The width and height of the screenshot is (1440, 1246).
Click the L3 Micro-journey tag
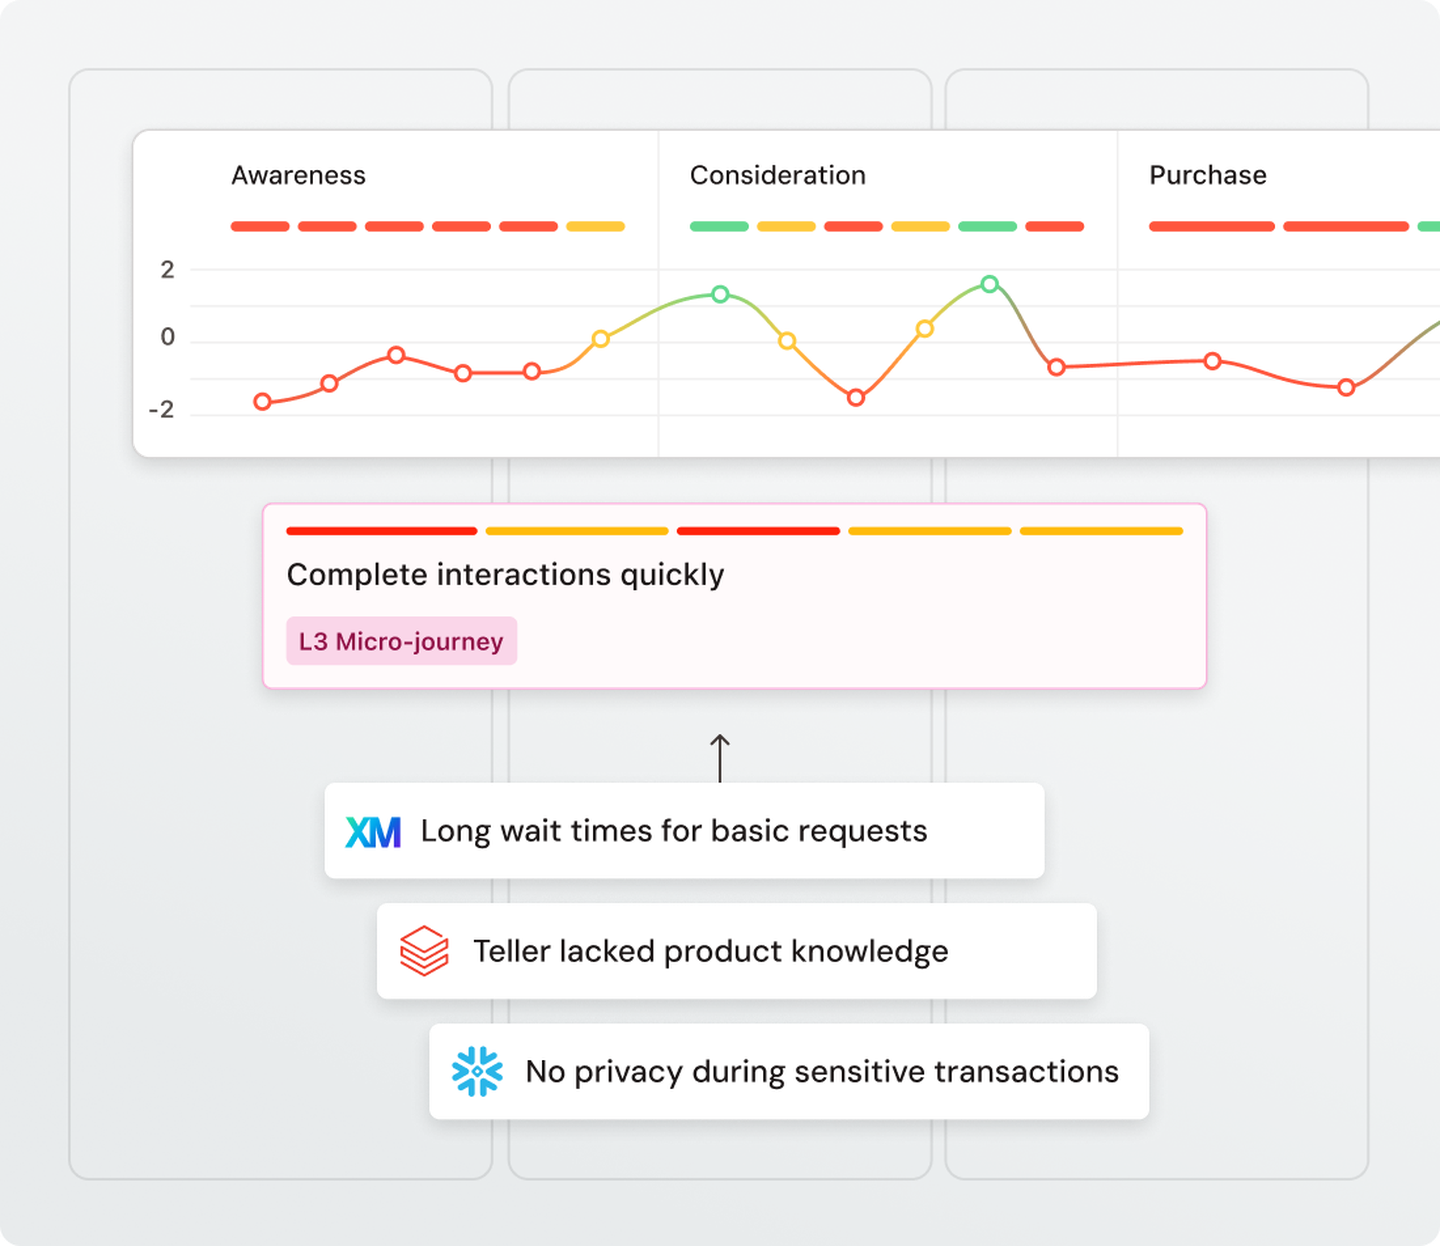point(401,641)
